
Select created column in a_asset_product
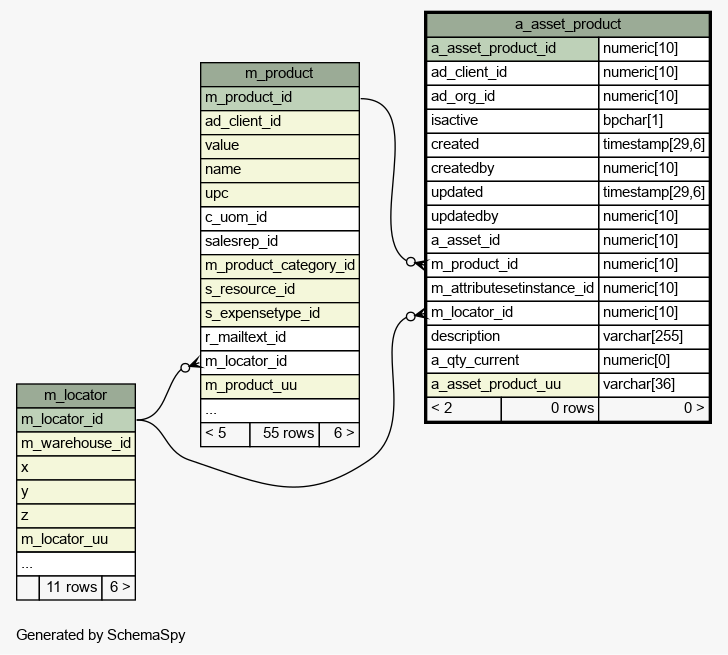[x=512, y=145]
